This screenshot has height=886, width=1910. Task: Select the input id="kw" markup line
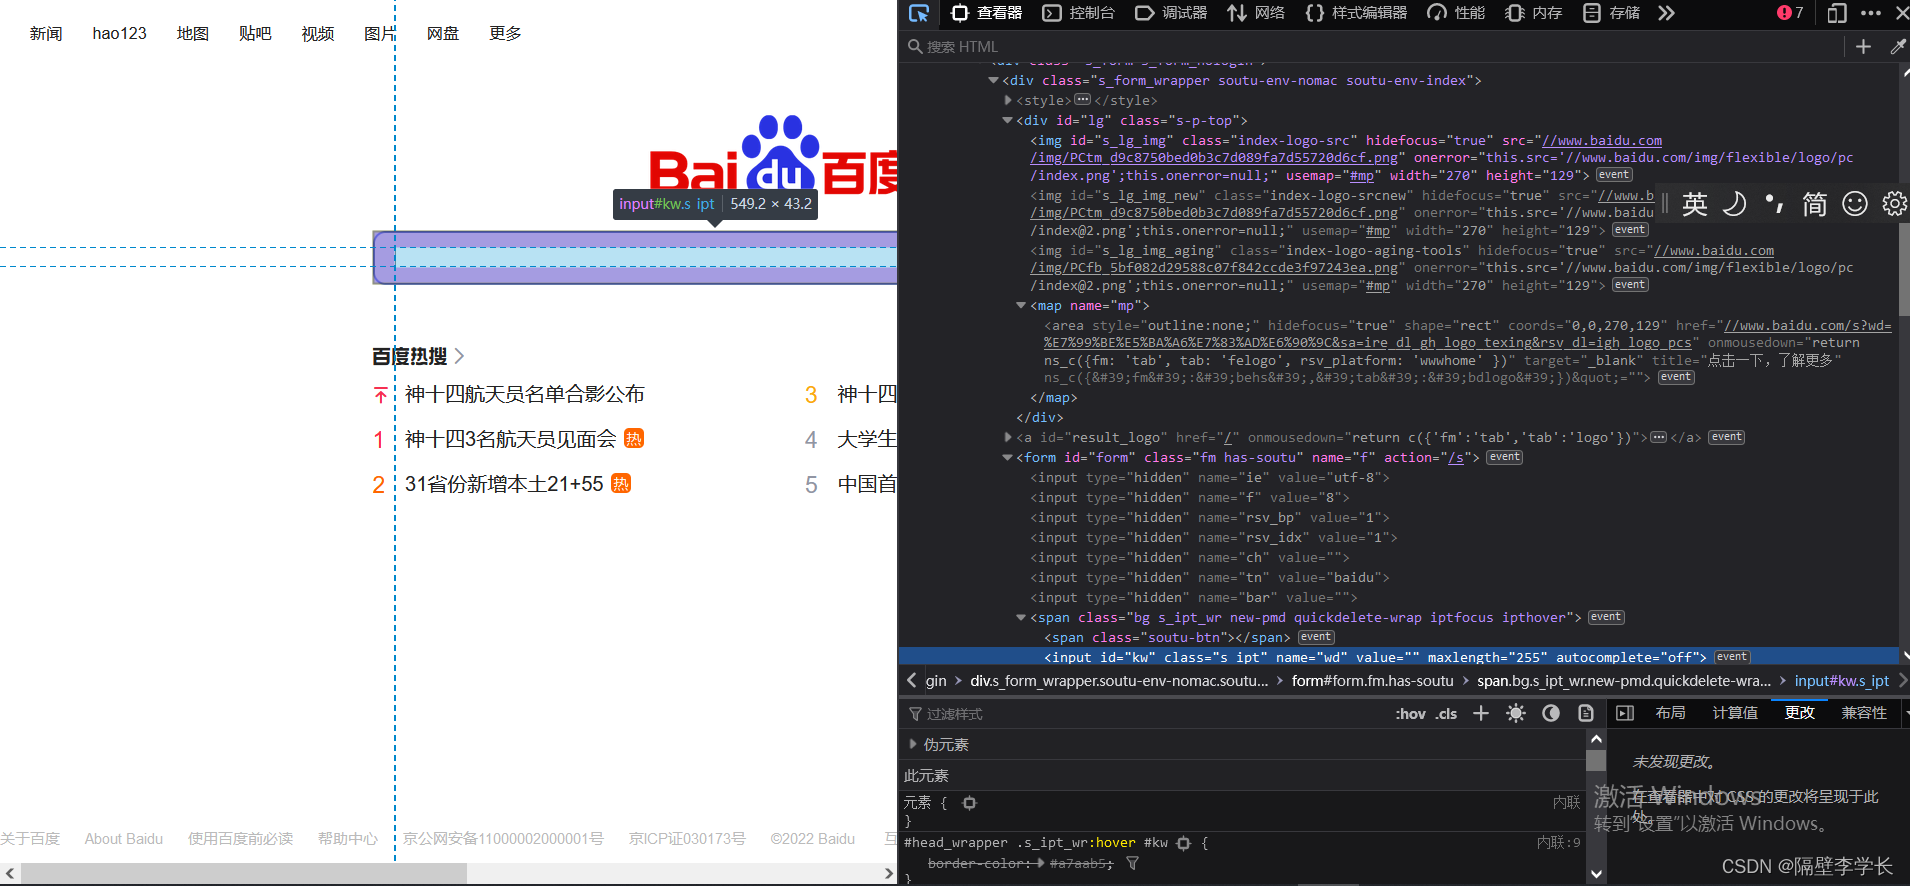click(1398, 657)
